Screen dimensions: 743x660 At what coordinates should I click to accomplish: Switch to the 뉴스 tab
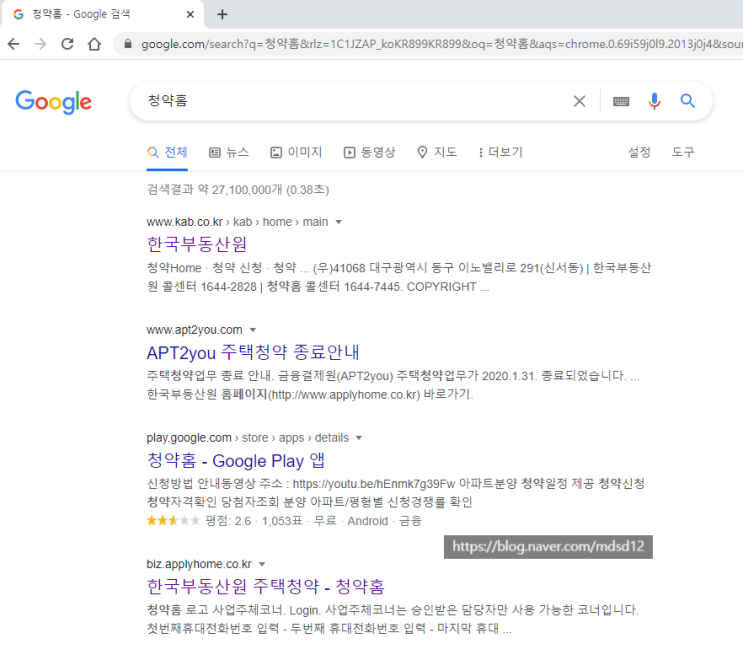[x=229, y=152]
